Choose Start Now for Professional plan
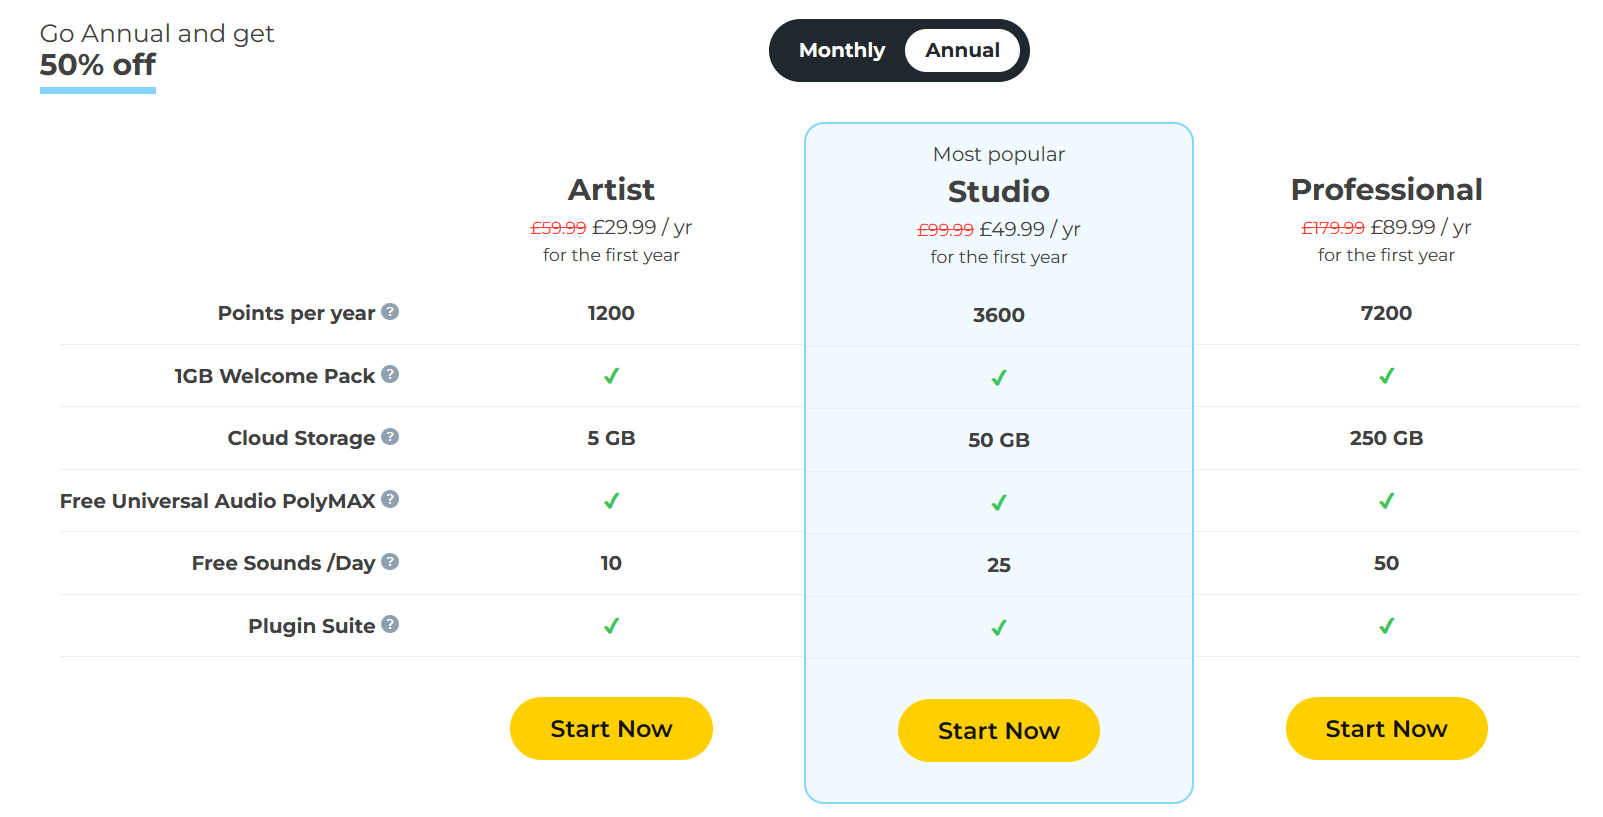 pyautogui.click(x=1386, y=729)
